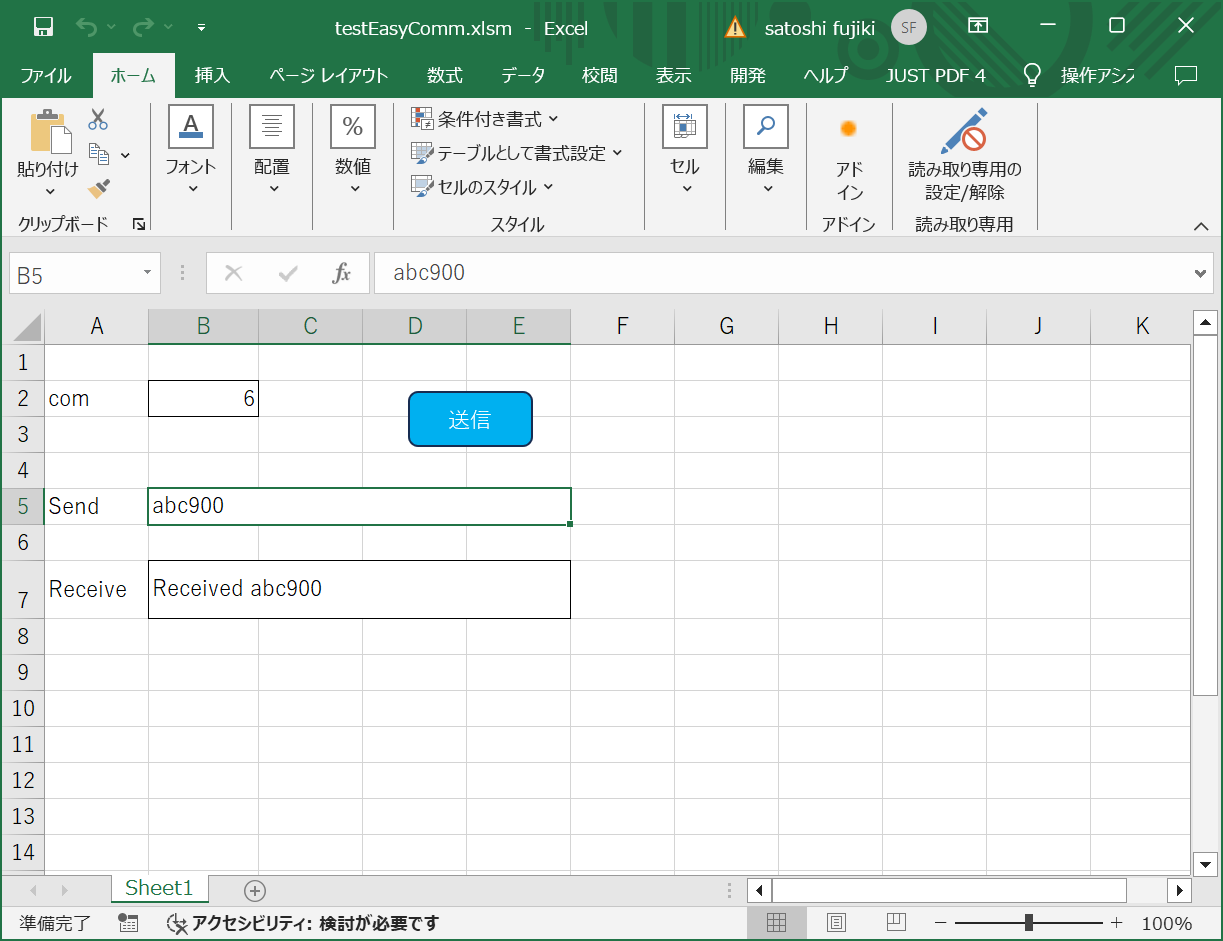Click the Save icon in title bar

pos(43,27)
